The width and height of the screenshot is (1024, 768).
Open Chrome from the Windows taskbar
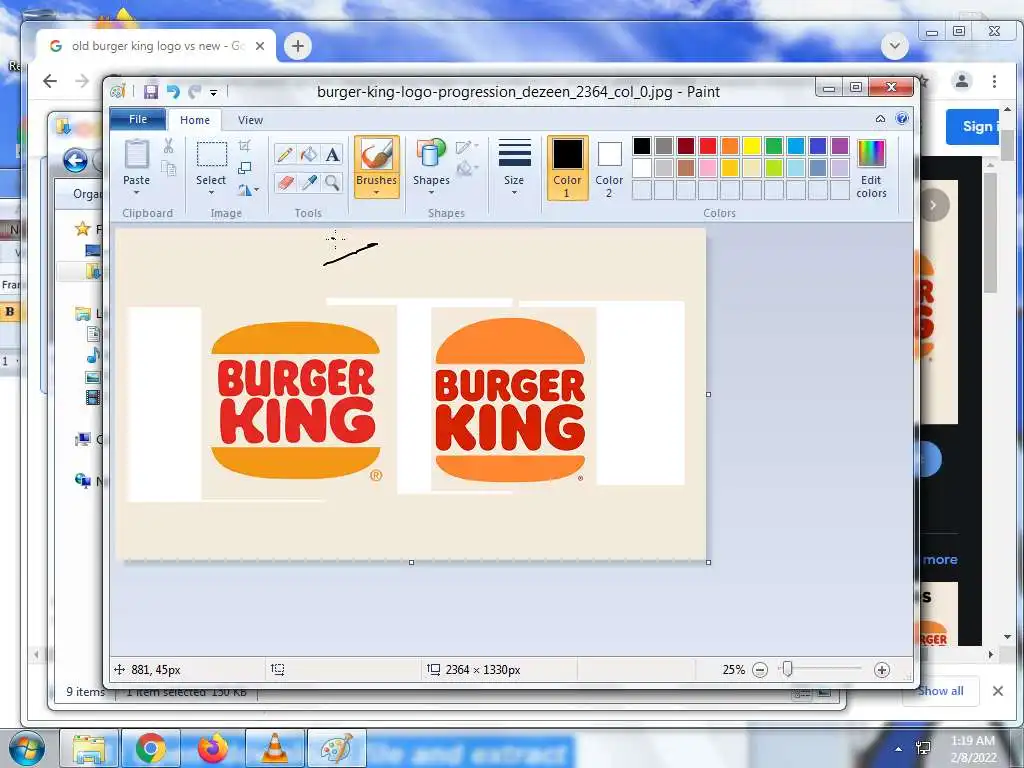tap(151, 748)
